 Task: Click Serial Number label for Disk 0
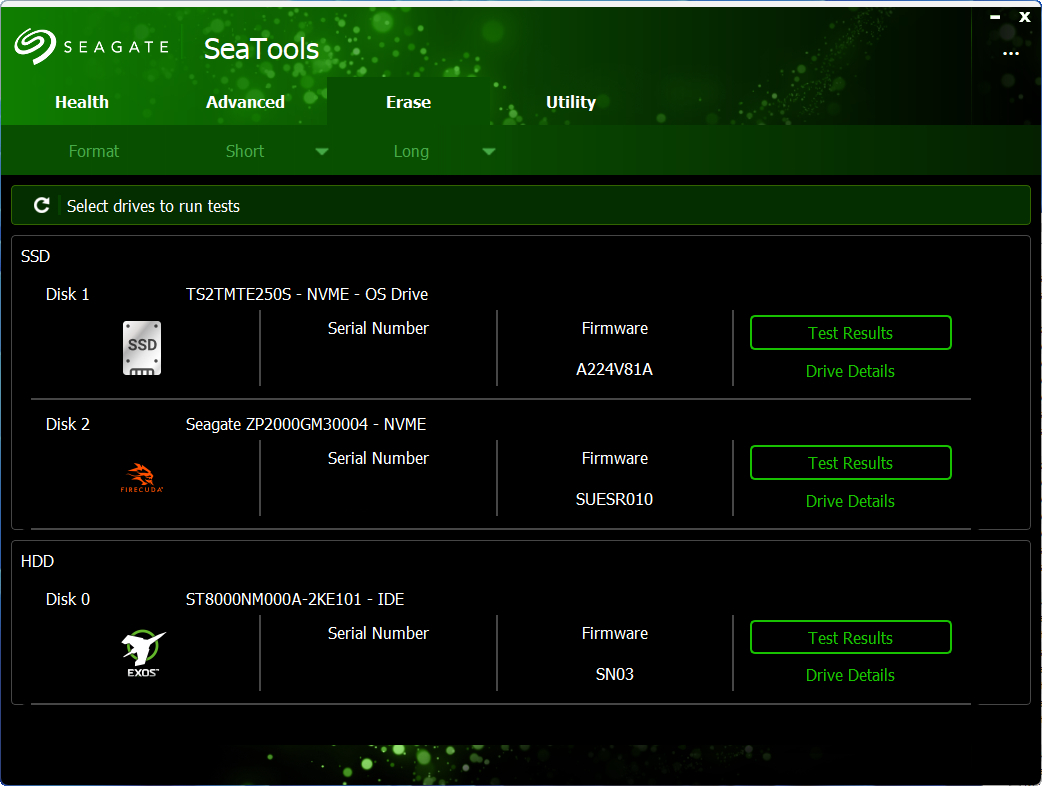[378, 633]
